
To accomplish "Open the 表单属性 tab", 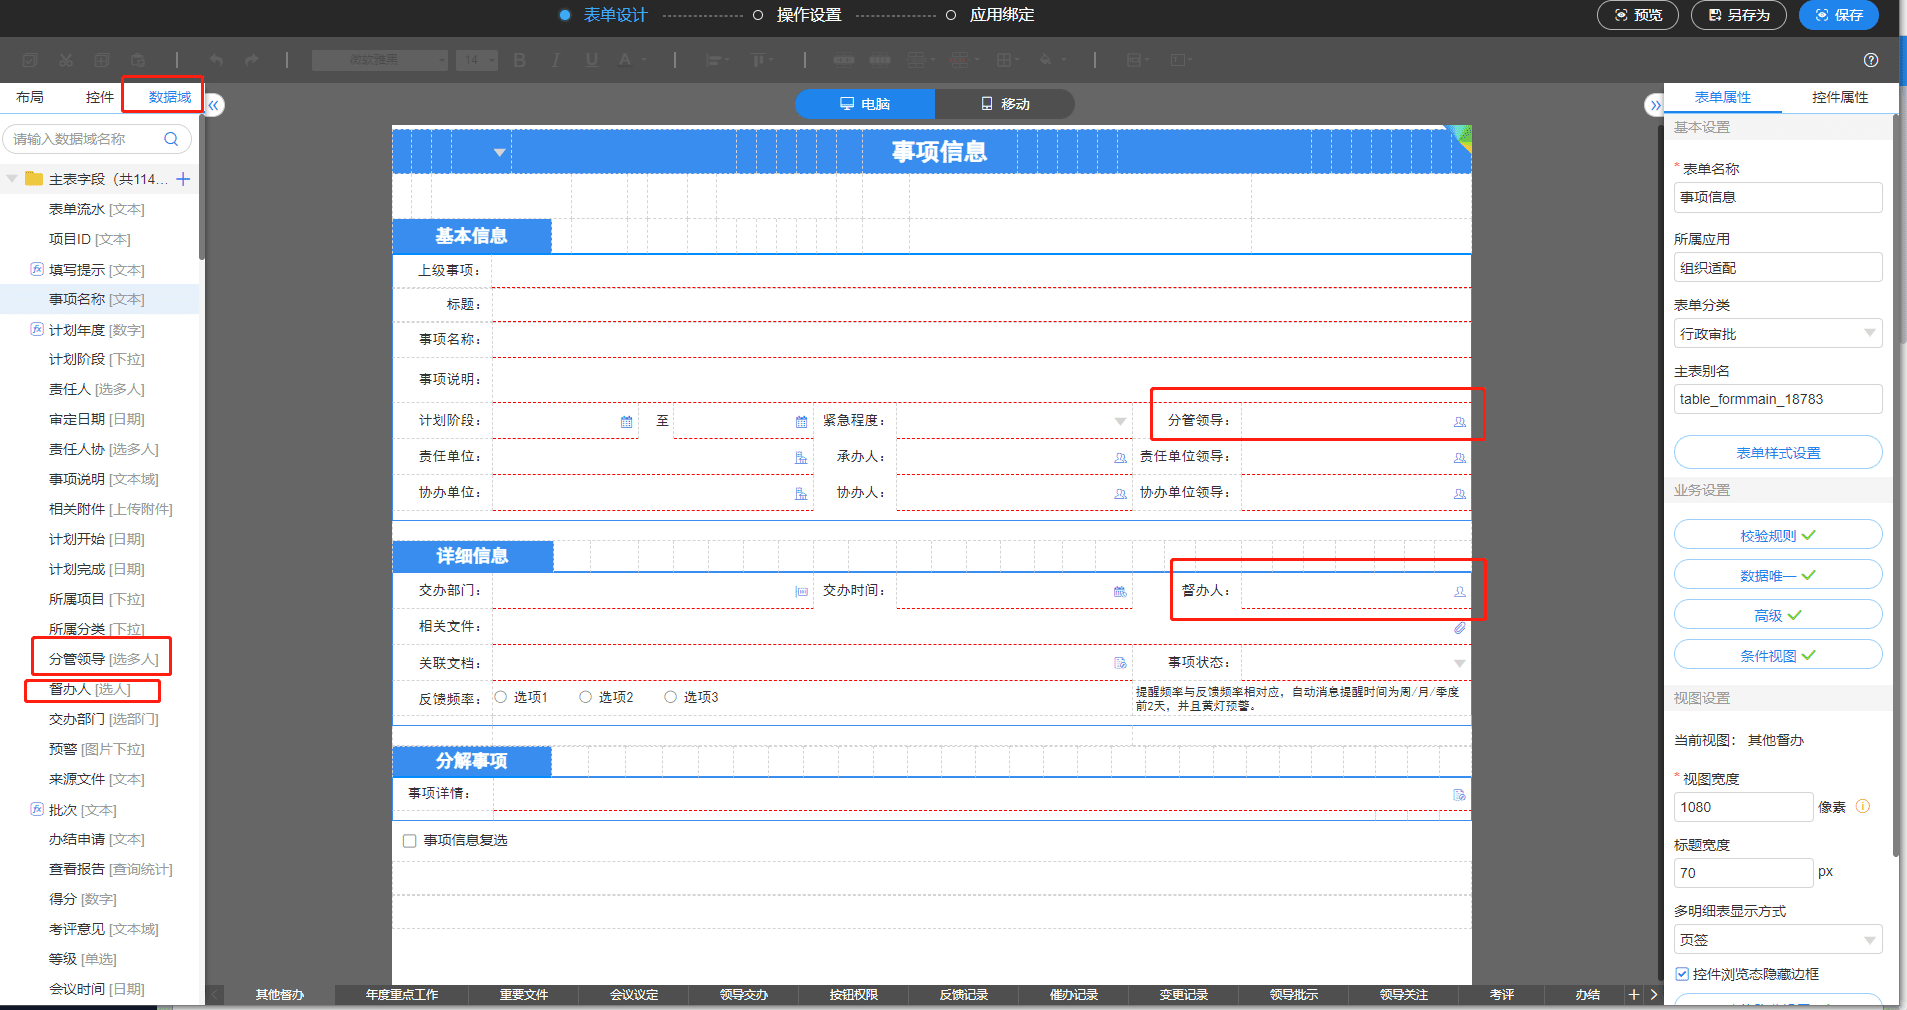I will 1723,97.
